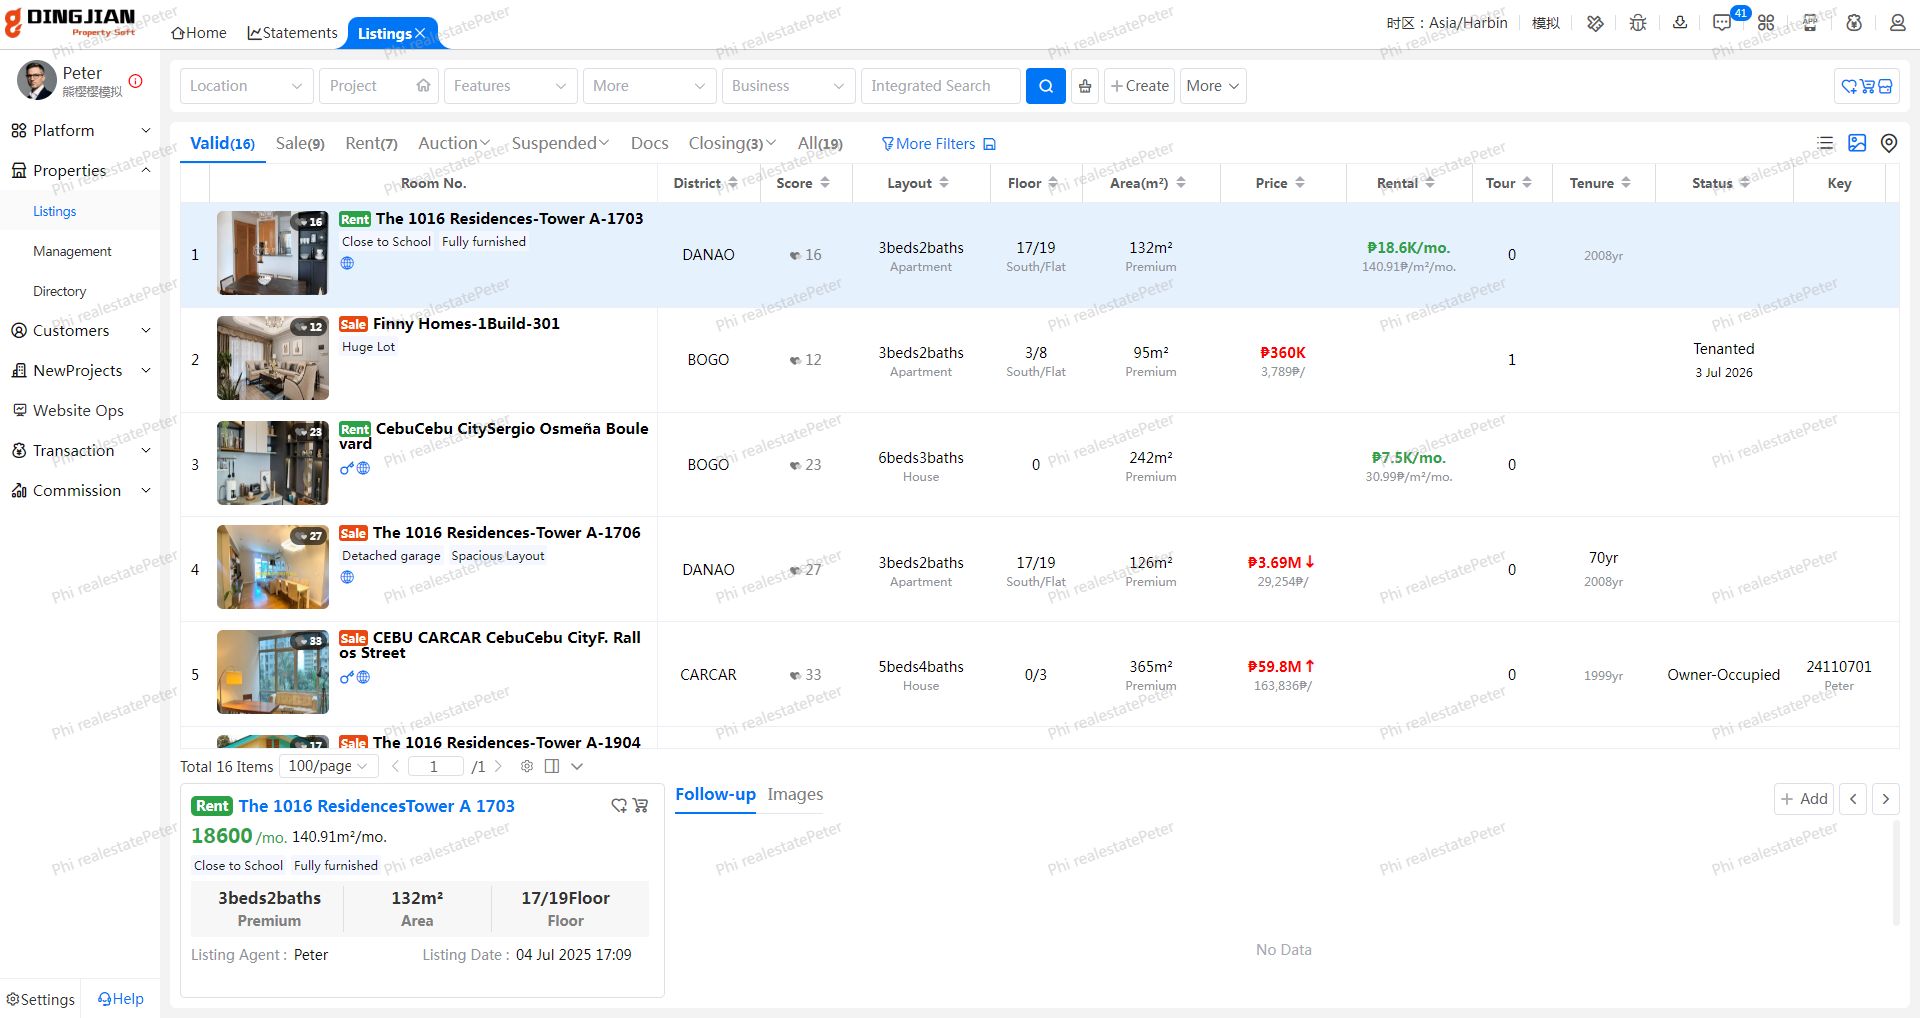
Task: Toggle the split panel layout icon
Action: (x=552, y=766)
